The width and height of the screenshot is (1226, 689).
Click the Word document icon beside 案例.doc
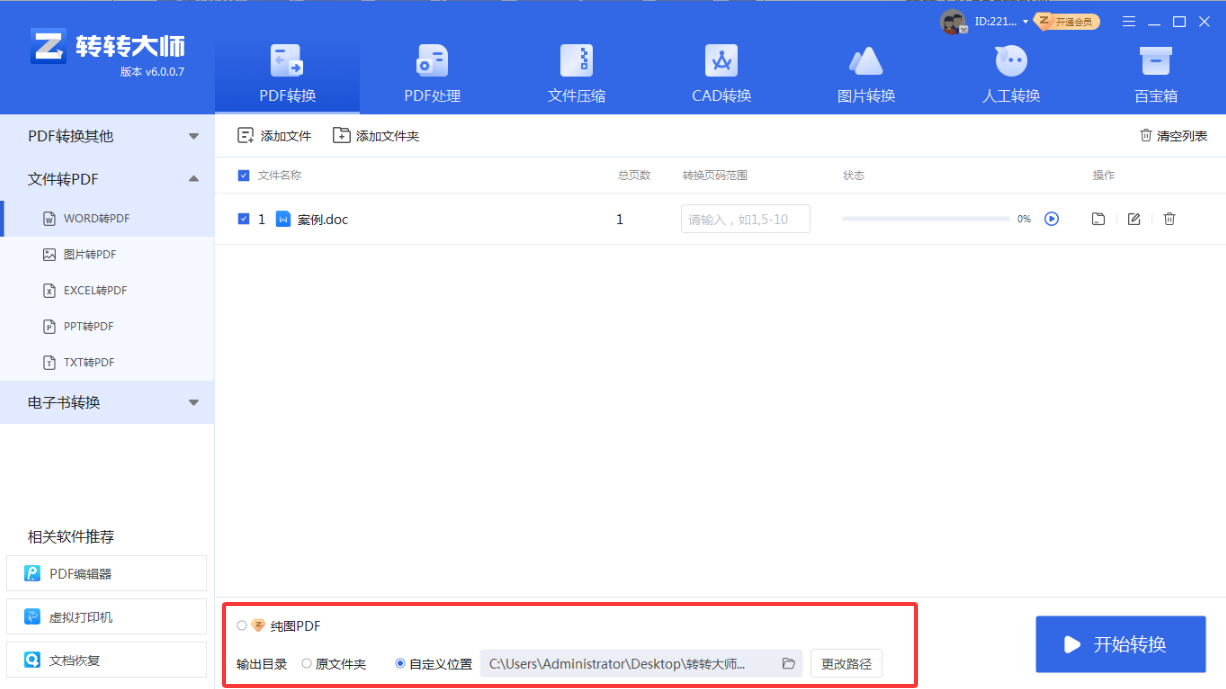pyautogui.click(x=283, y=218)
